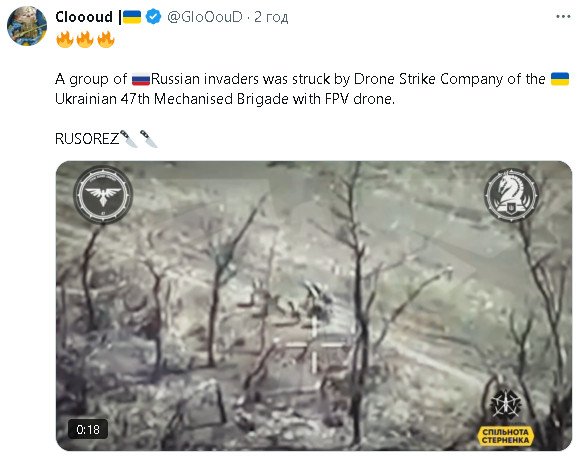Click the trident snowflake logo above the badge
This screenshot has width=586, height=460.
tap(506, 404)
